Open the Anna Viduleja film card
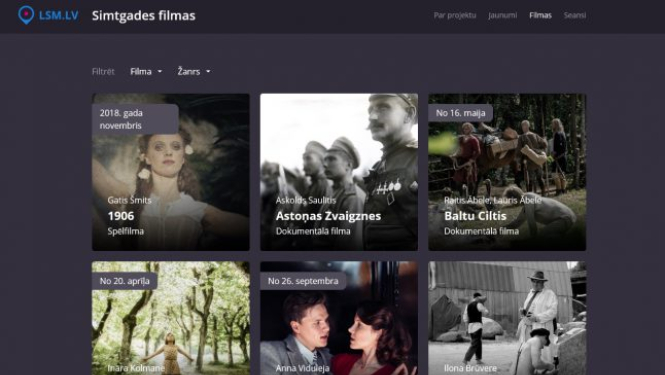Screen dimensions: 665x375 tap(339, 318)
